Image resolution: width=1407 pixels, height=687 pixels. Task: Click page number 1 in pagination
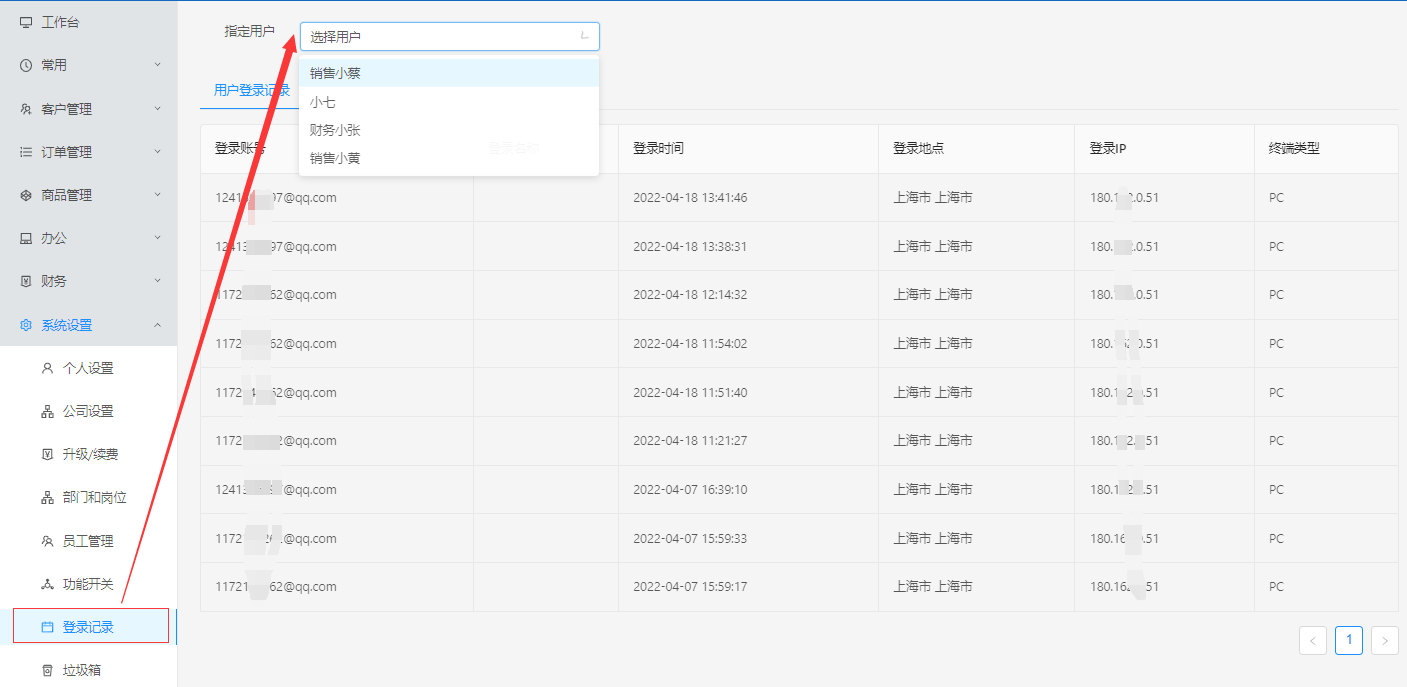tap(1348, 640)
